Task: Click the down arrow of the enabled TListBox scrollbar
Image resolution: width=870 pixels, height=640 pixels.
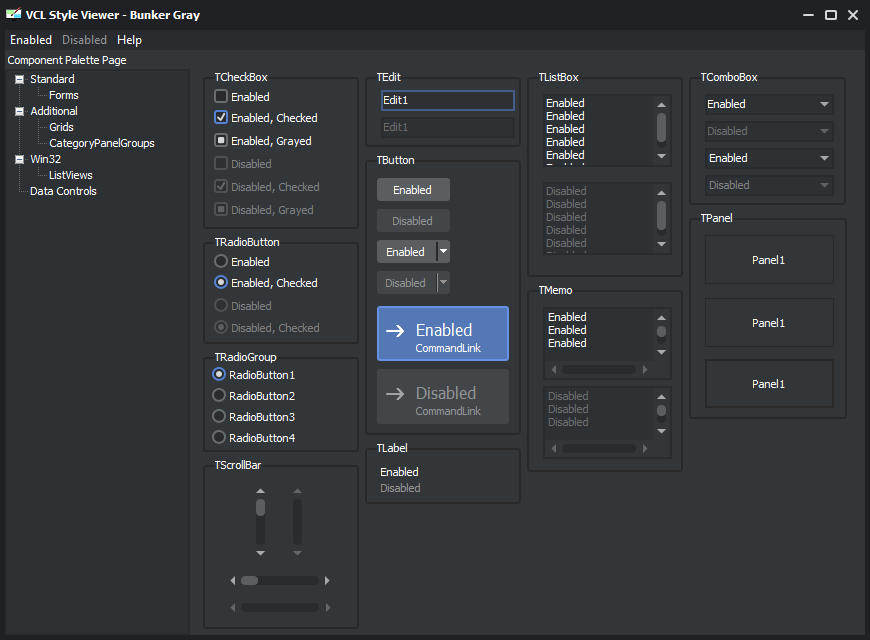Action: pyautogui.click(x=661, y=157)
